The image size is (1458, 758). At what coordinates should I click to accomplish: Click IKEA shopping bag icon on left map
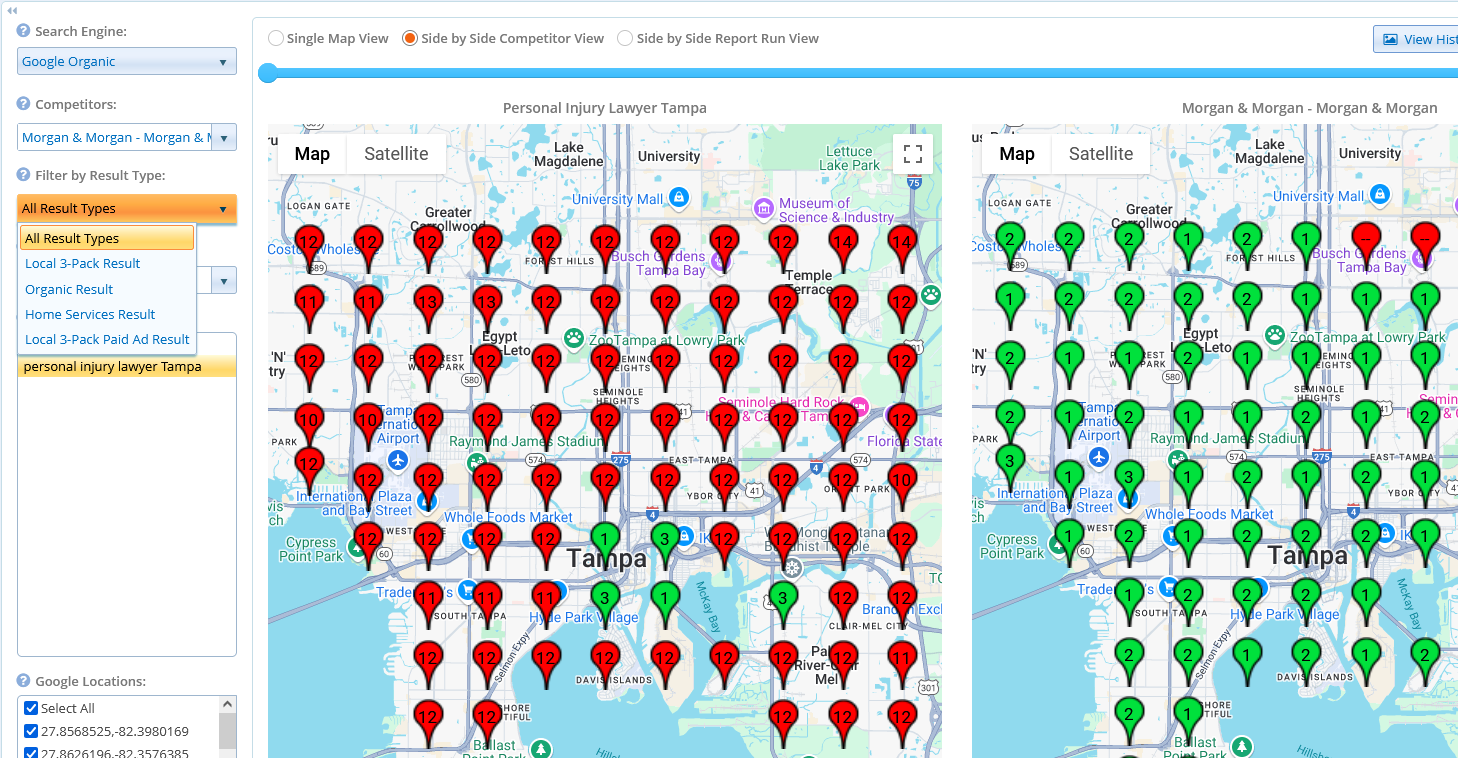pos(686,536)
